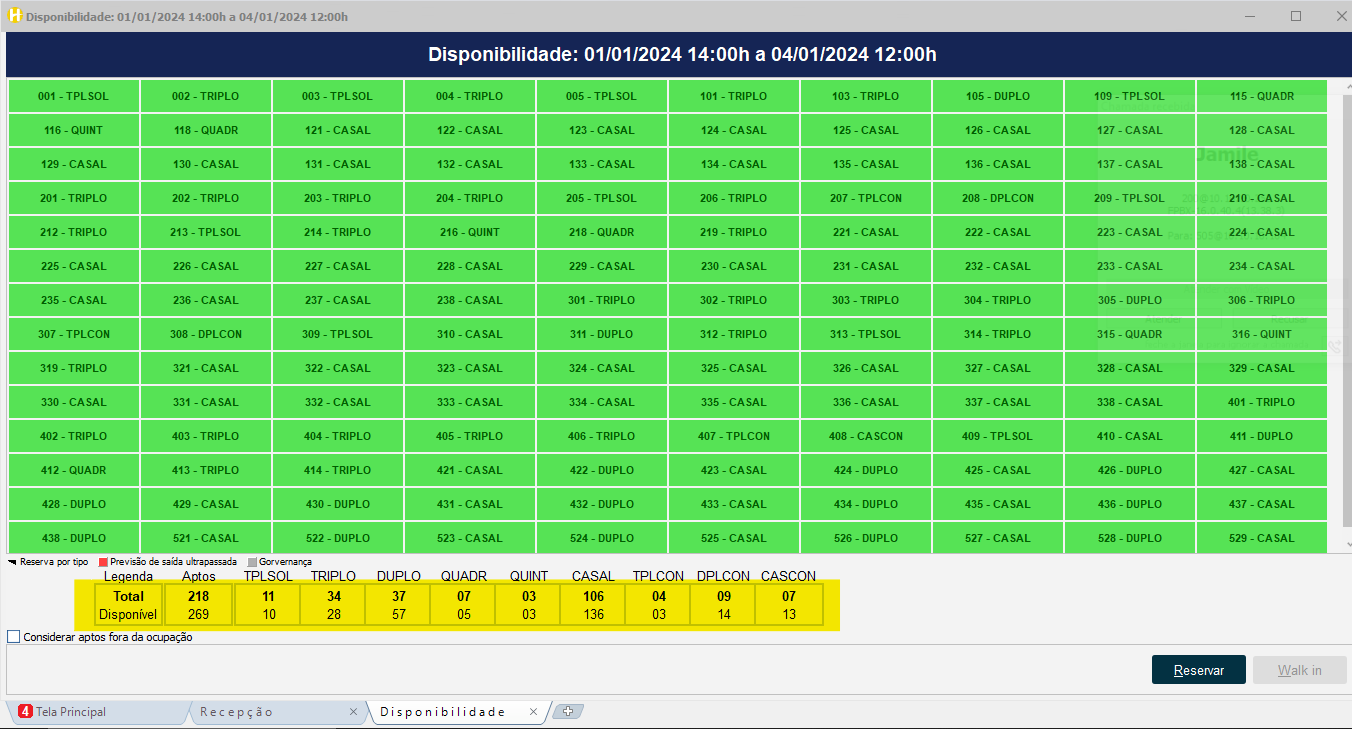
Task: Choose room 408 - CASCON
Action: point(866,436)
